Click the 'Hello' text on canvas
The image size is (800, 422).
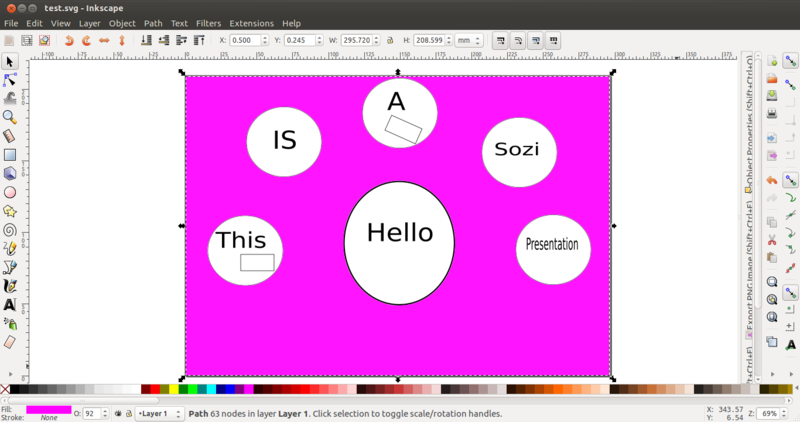400,233
